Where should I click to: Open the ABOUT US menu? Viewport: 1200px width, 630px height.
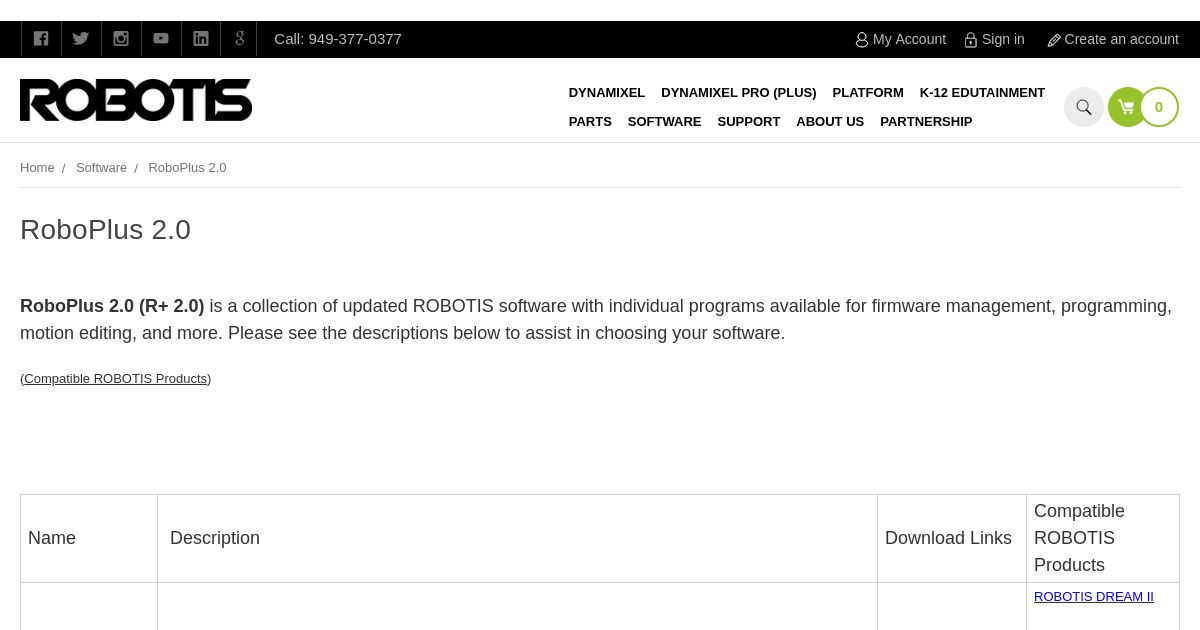[830, 121]
